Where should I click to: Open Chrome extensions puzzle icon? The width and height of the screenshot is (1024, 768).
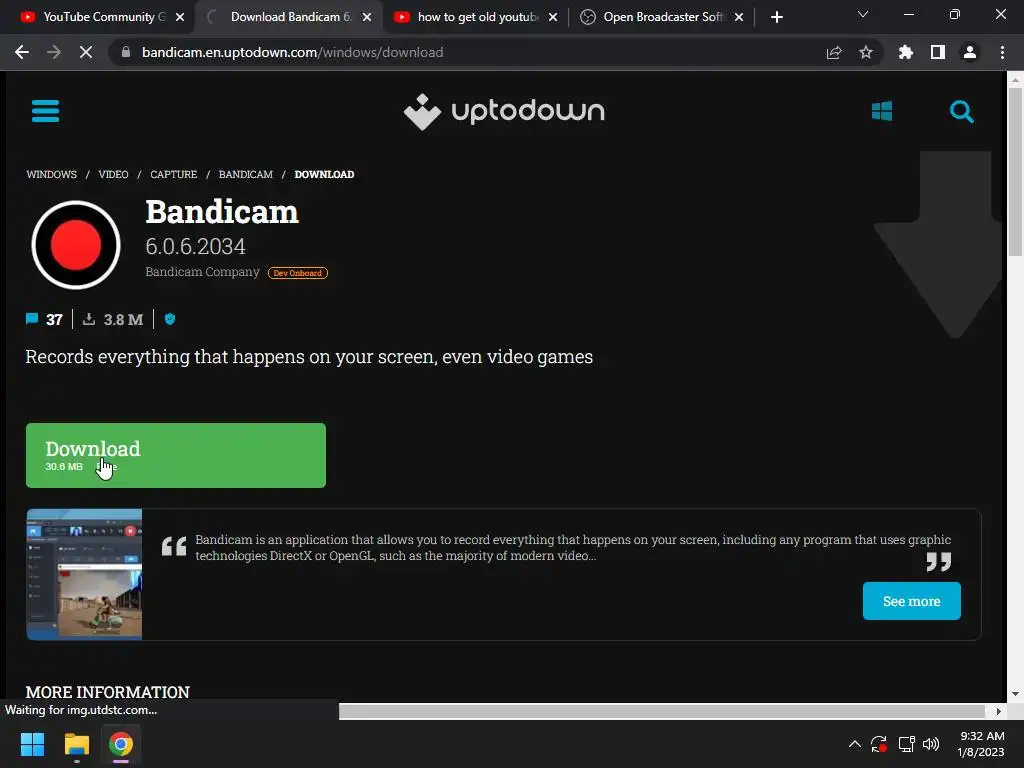point(906,52)
